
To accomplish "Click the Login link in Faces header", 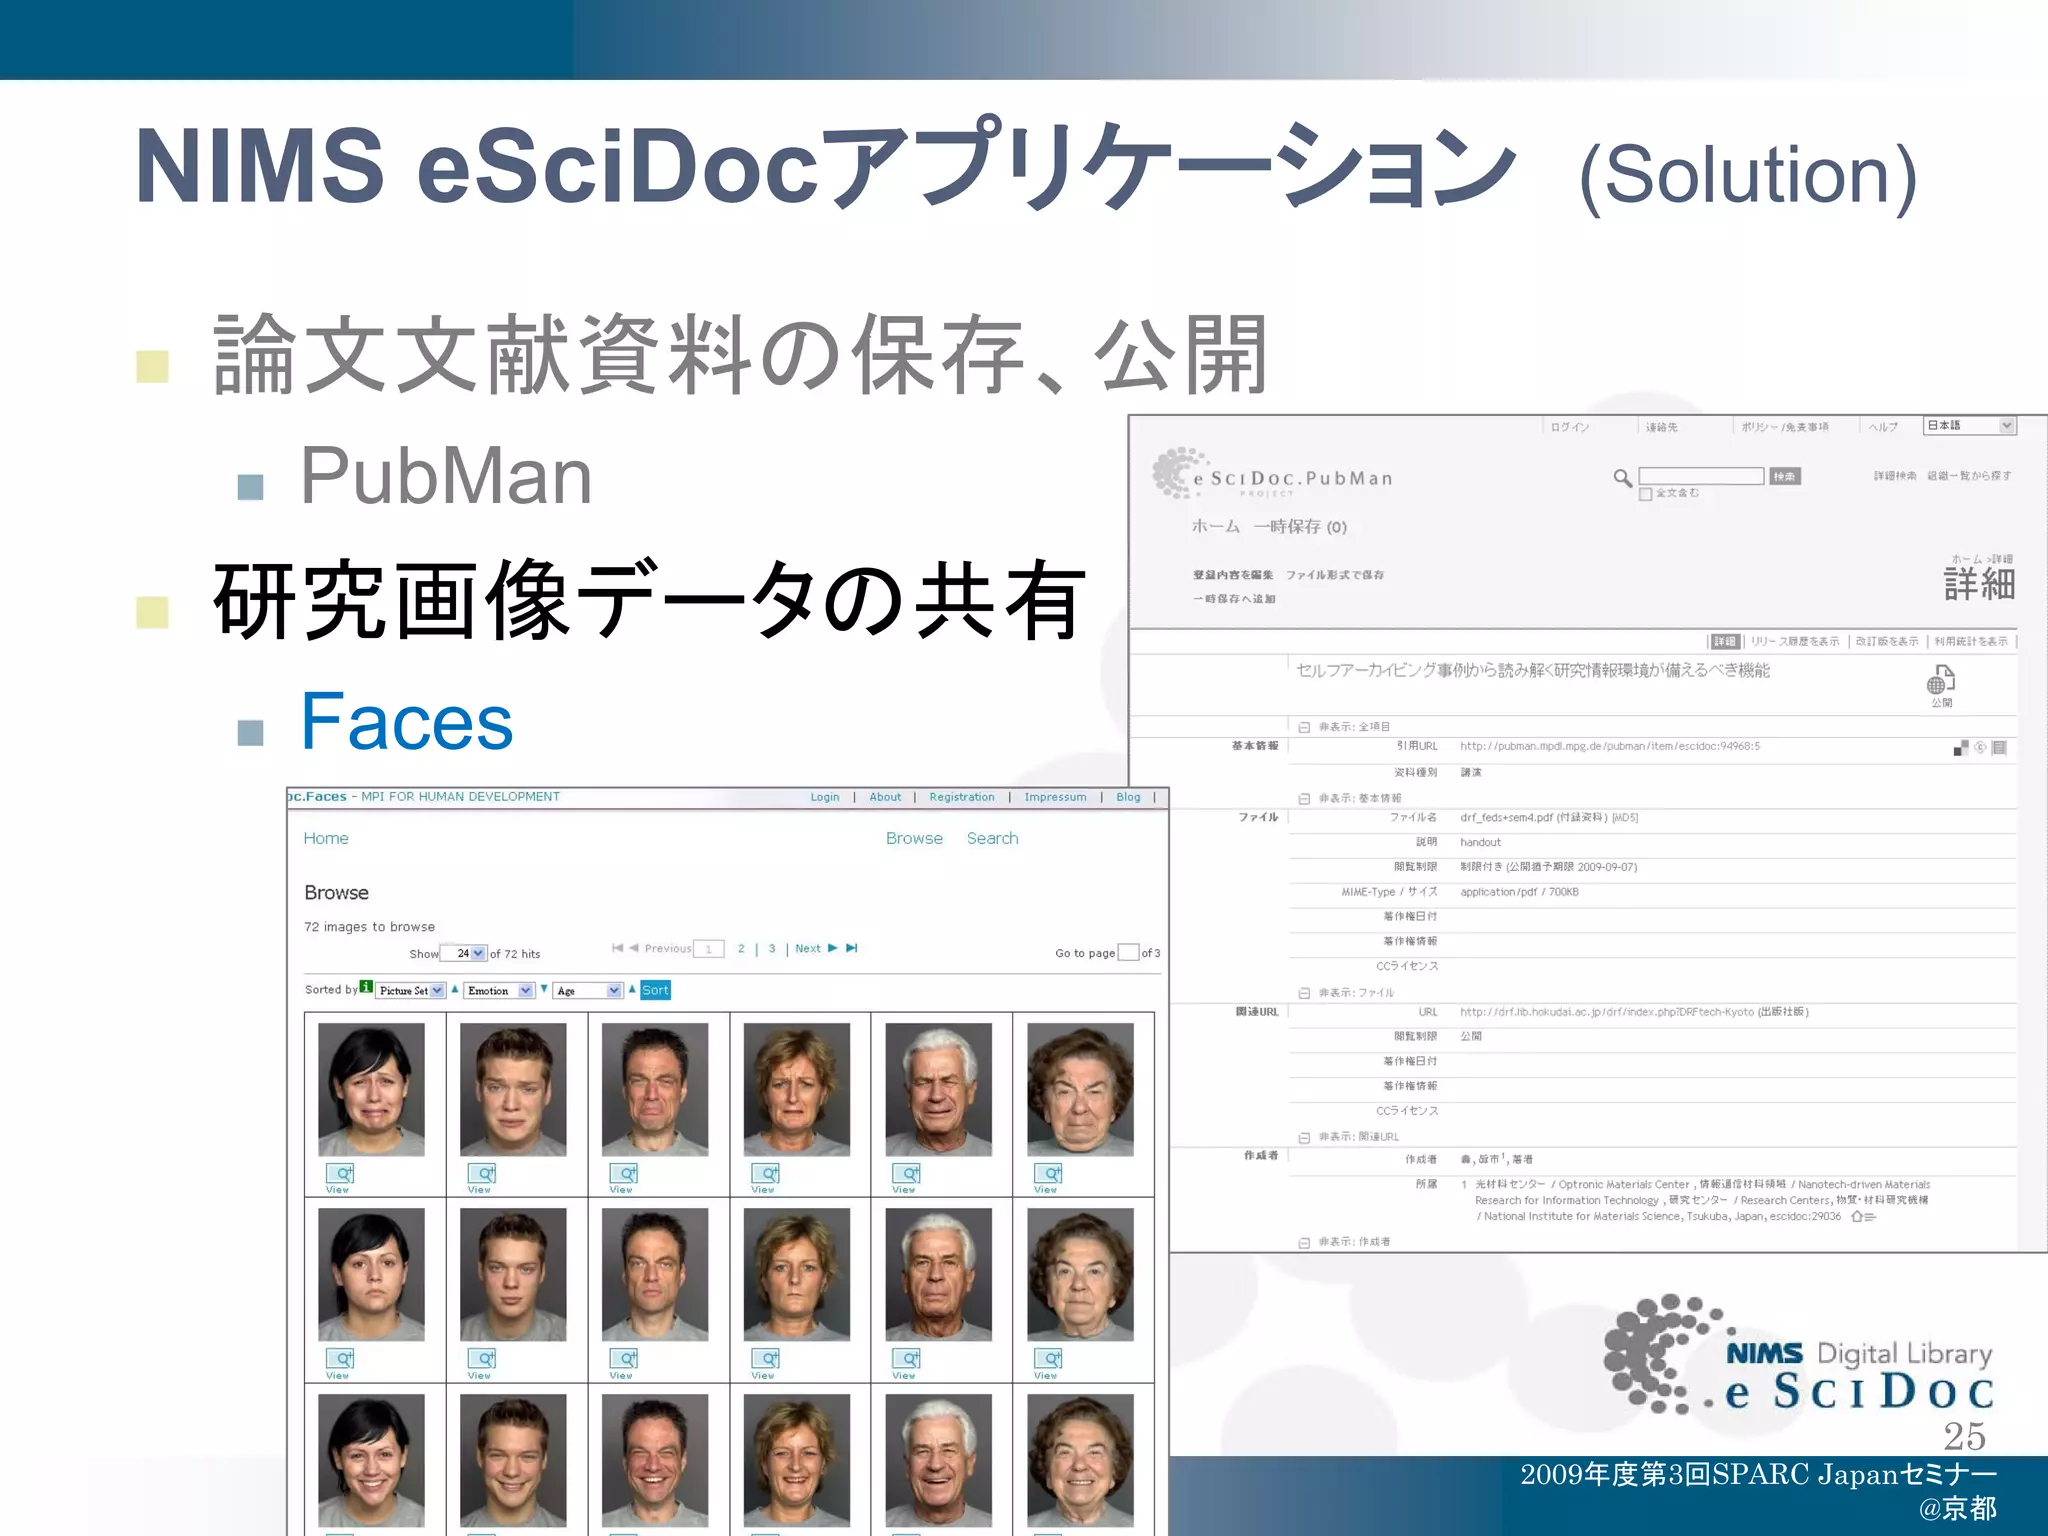I will coord(825,797).
